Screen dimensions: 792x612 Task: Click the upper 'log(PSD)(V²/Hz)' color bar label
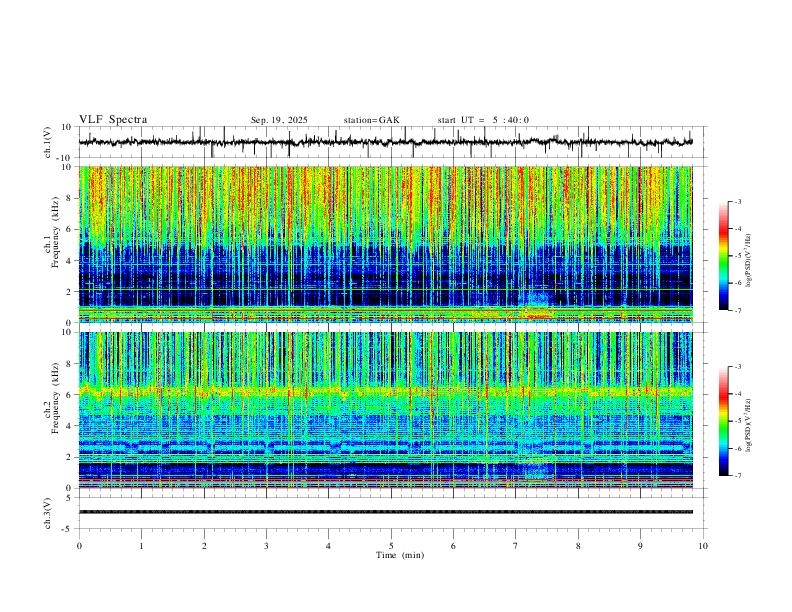[x=749, y=260]
